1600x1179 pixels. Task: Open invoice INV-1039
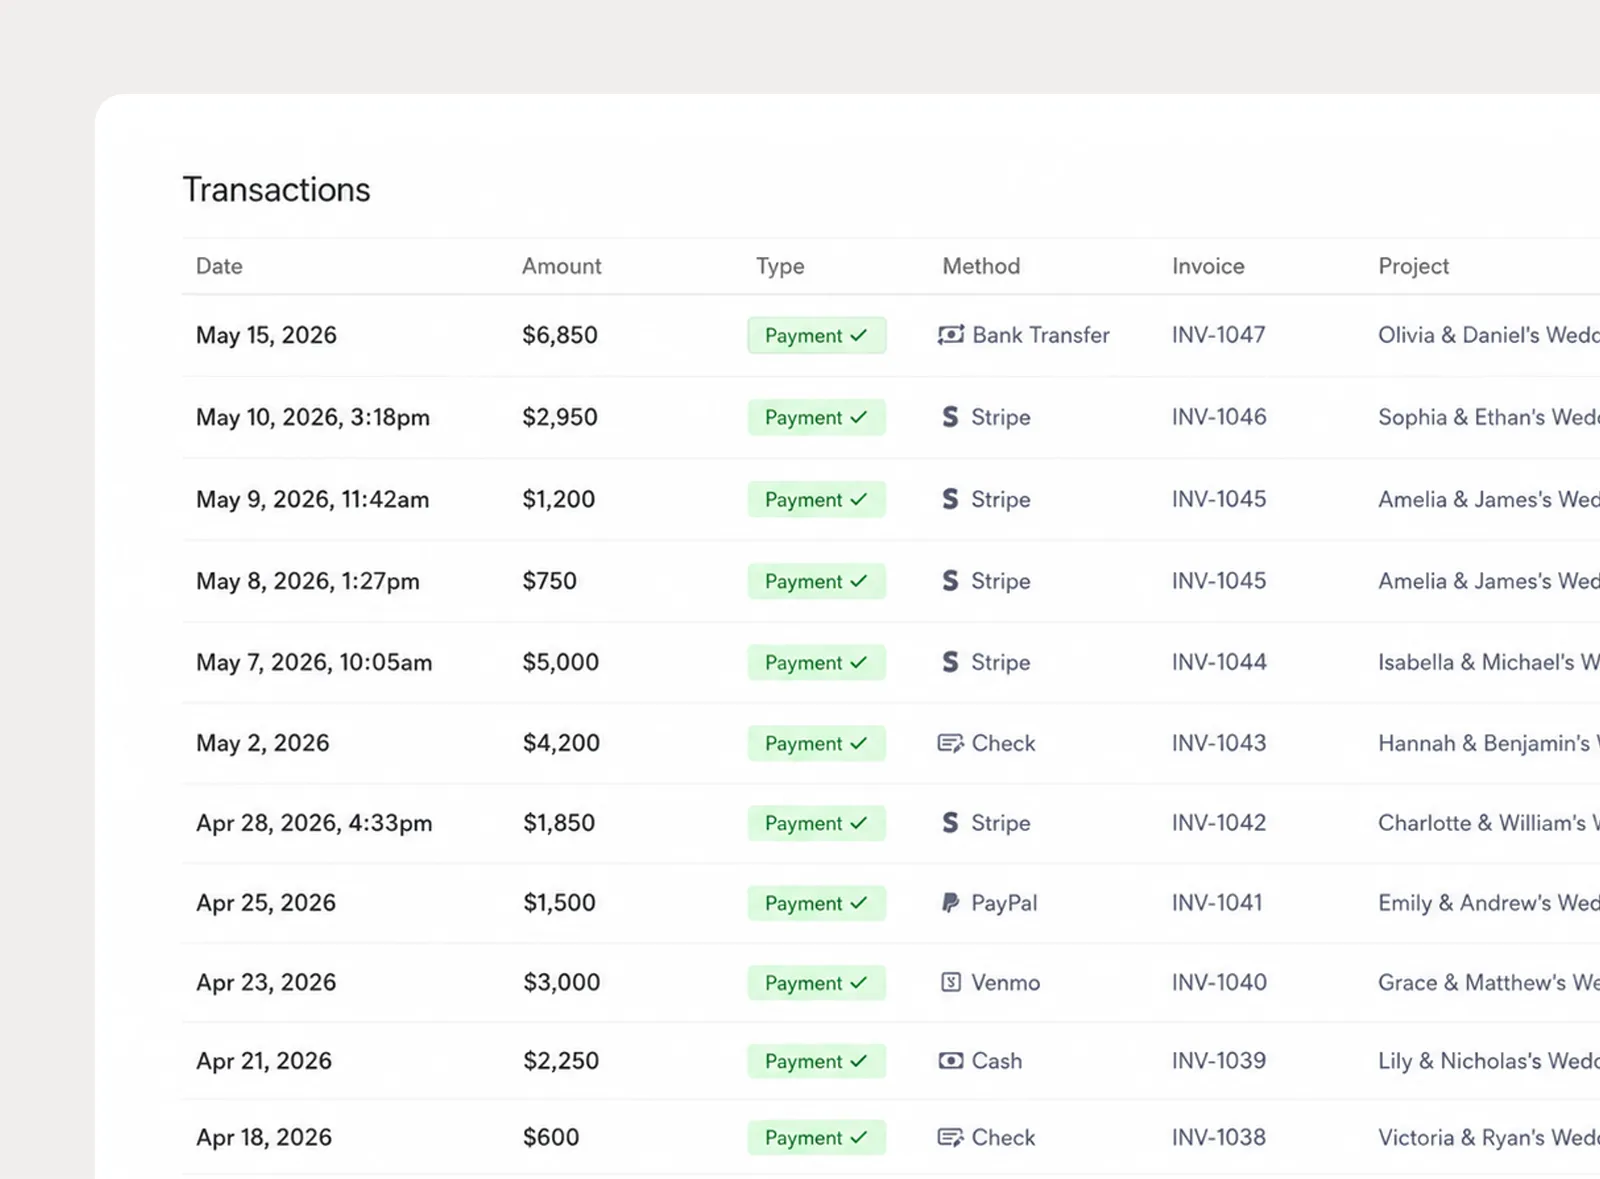[x=1219, y=1061]
